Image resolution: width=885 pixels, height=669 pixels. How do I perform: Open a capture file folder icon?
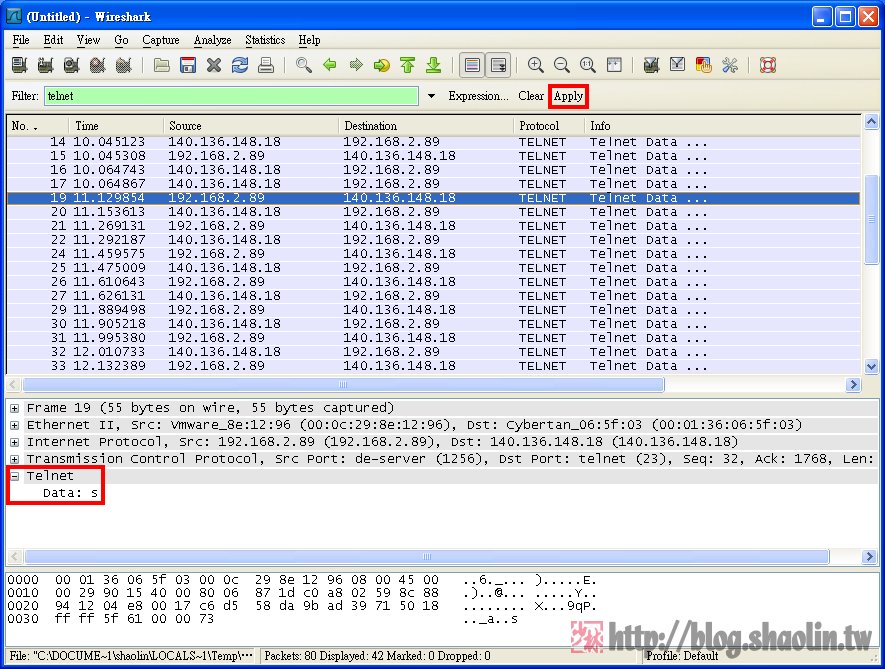162,65
